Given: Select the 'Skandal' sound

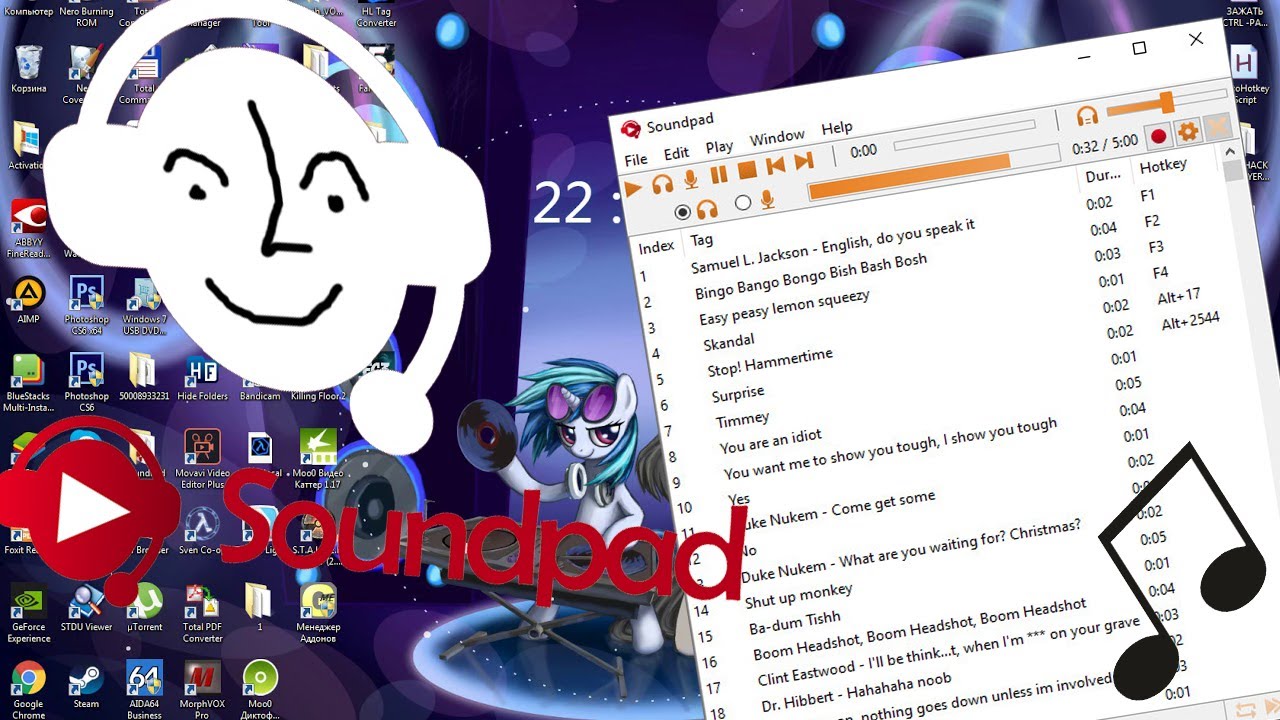Looking at the screenshot, I should click(729, 342).
